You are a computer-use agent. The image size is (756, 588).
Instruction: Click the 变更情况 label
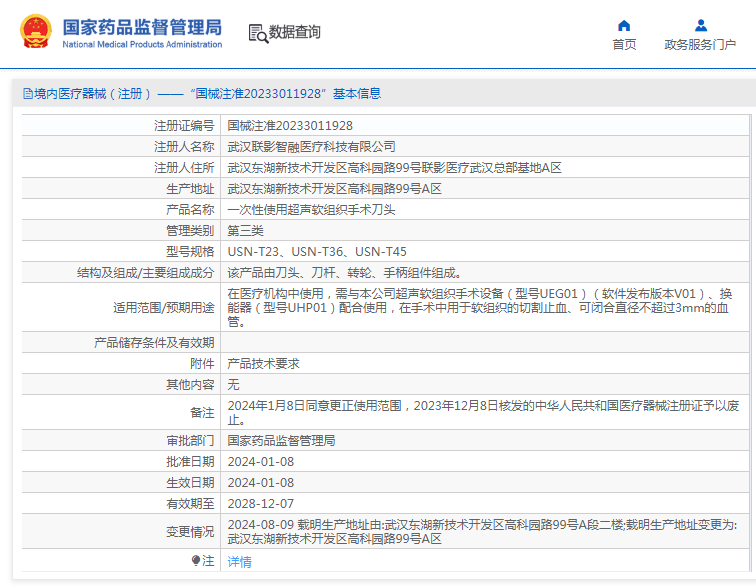click(190, 532)
